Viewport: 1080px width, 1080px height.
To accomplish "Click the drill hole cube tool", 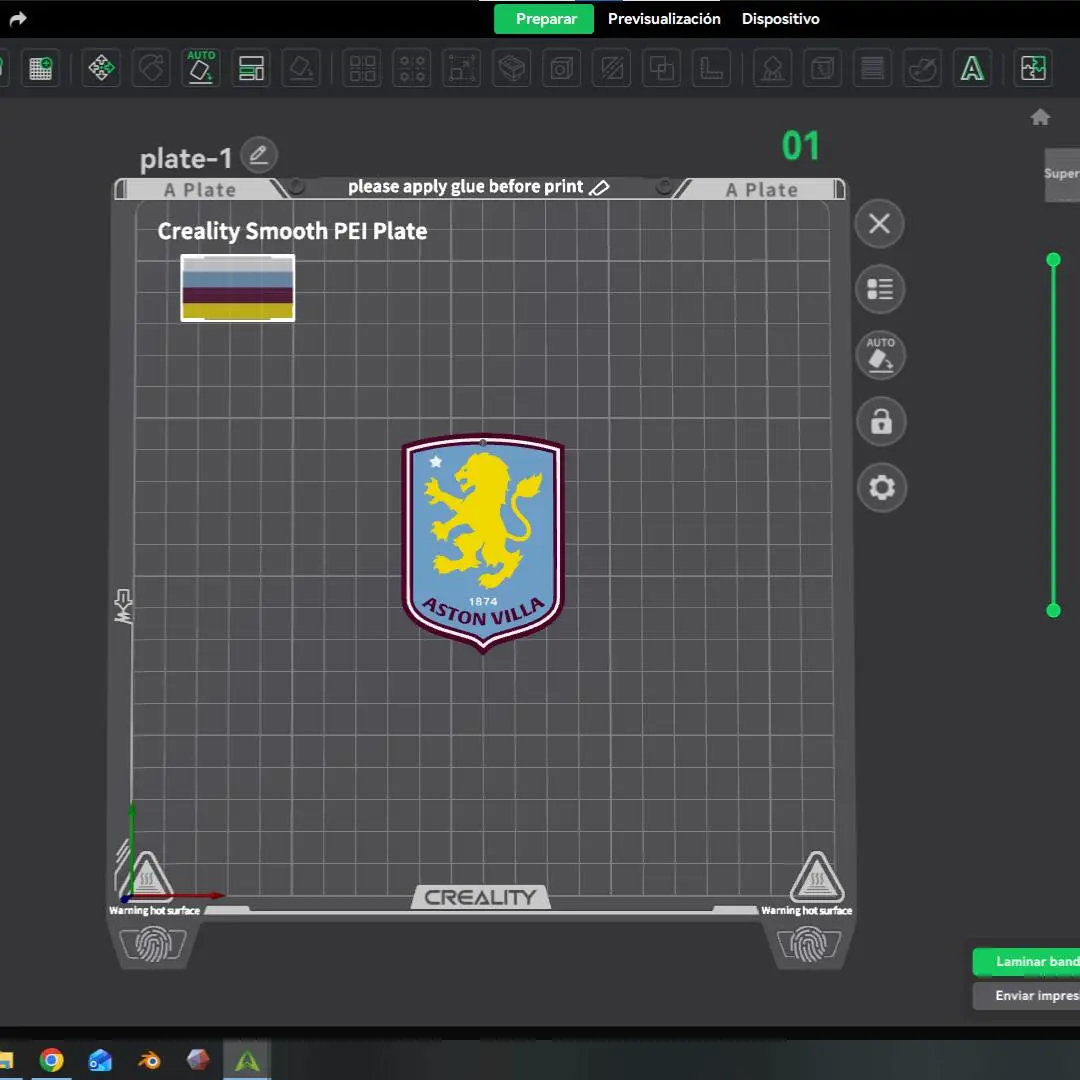I will tap(562, 68).
